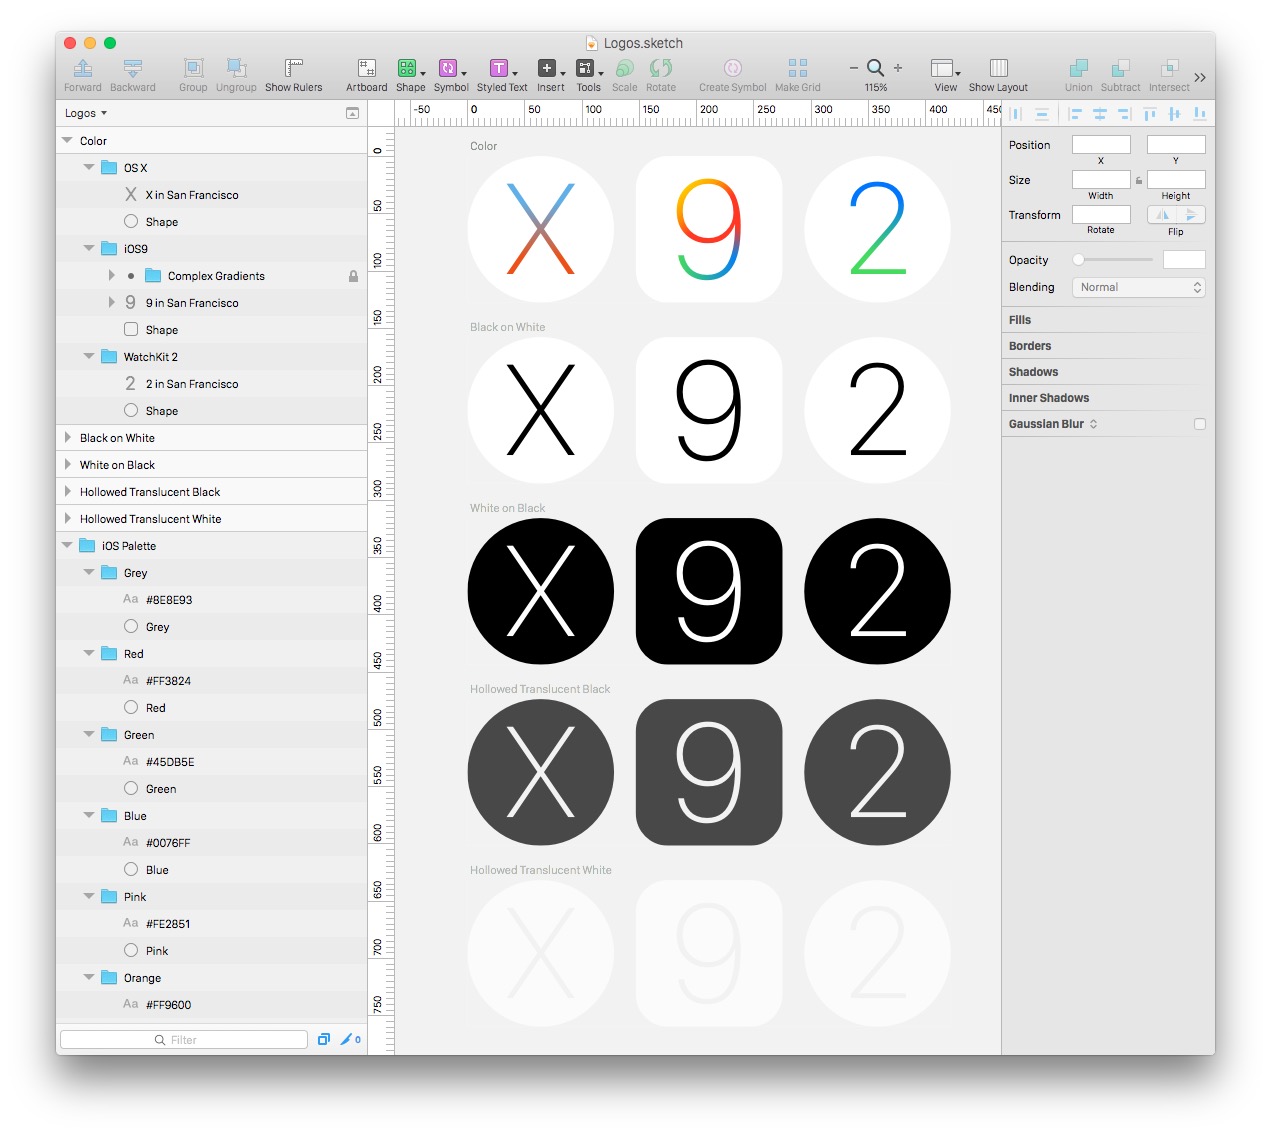Click the Show Layout icon
Screen dimensions: 1271x1135
pyautogui.click(x=998, y=69)
